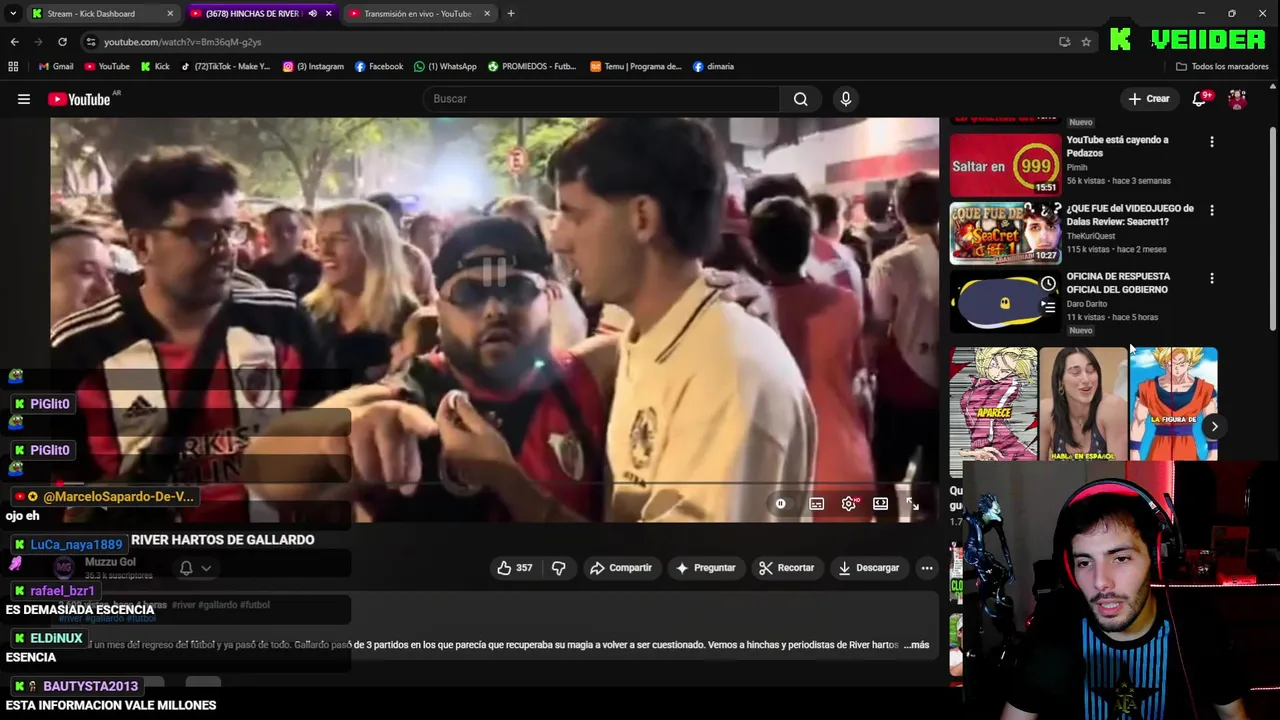Click the Muzzu Gol channel name

pos(110,562)
